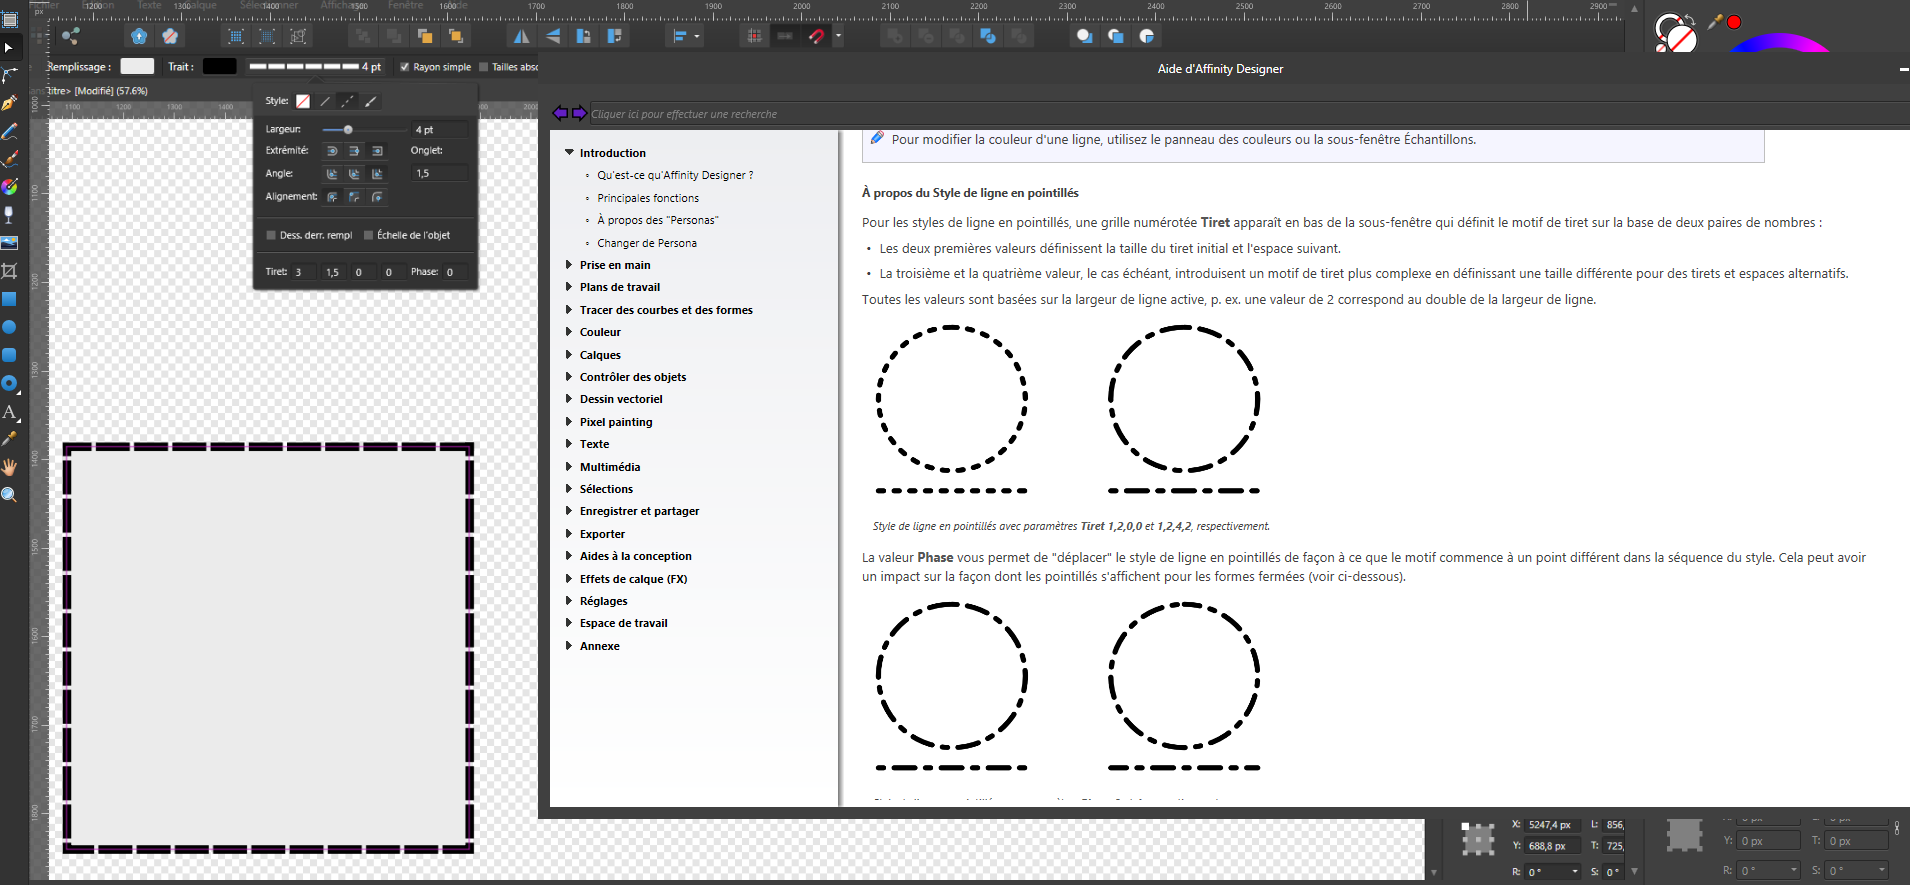Choose the textured brush line style
The height and width of the screenshot is (885, 1910).
point(370,101)
